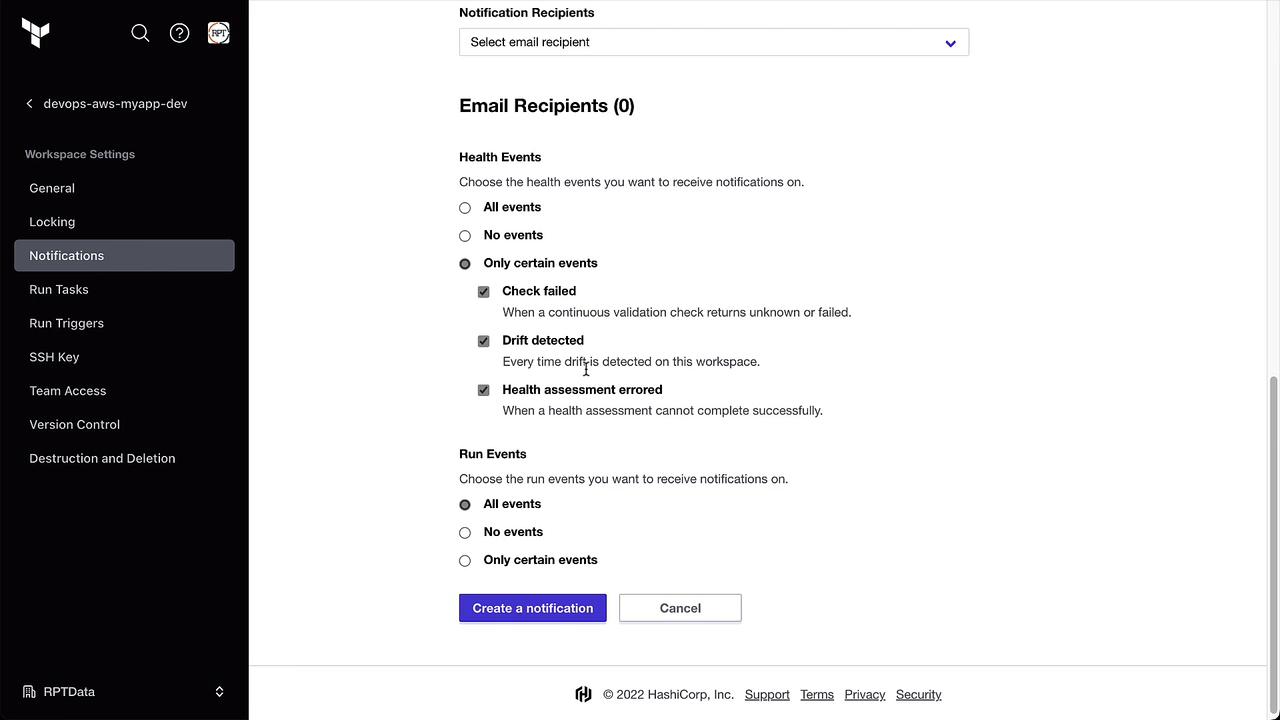
Task: Go to Version Control settings
Action: point(74,424)
